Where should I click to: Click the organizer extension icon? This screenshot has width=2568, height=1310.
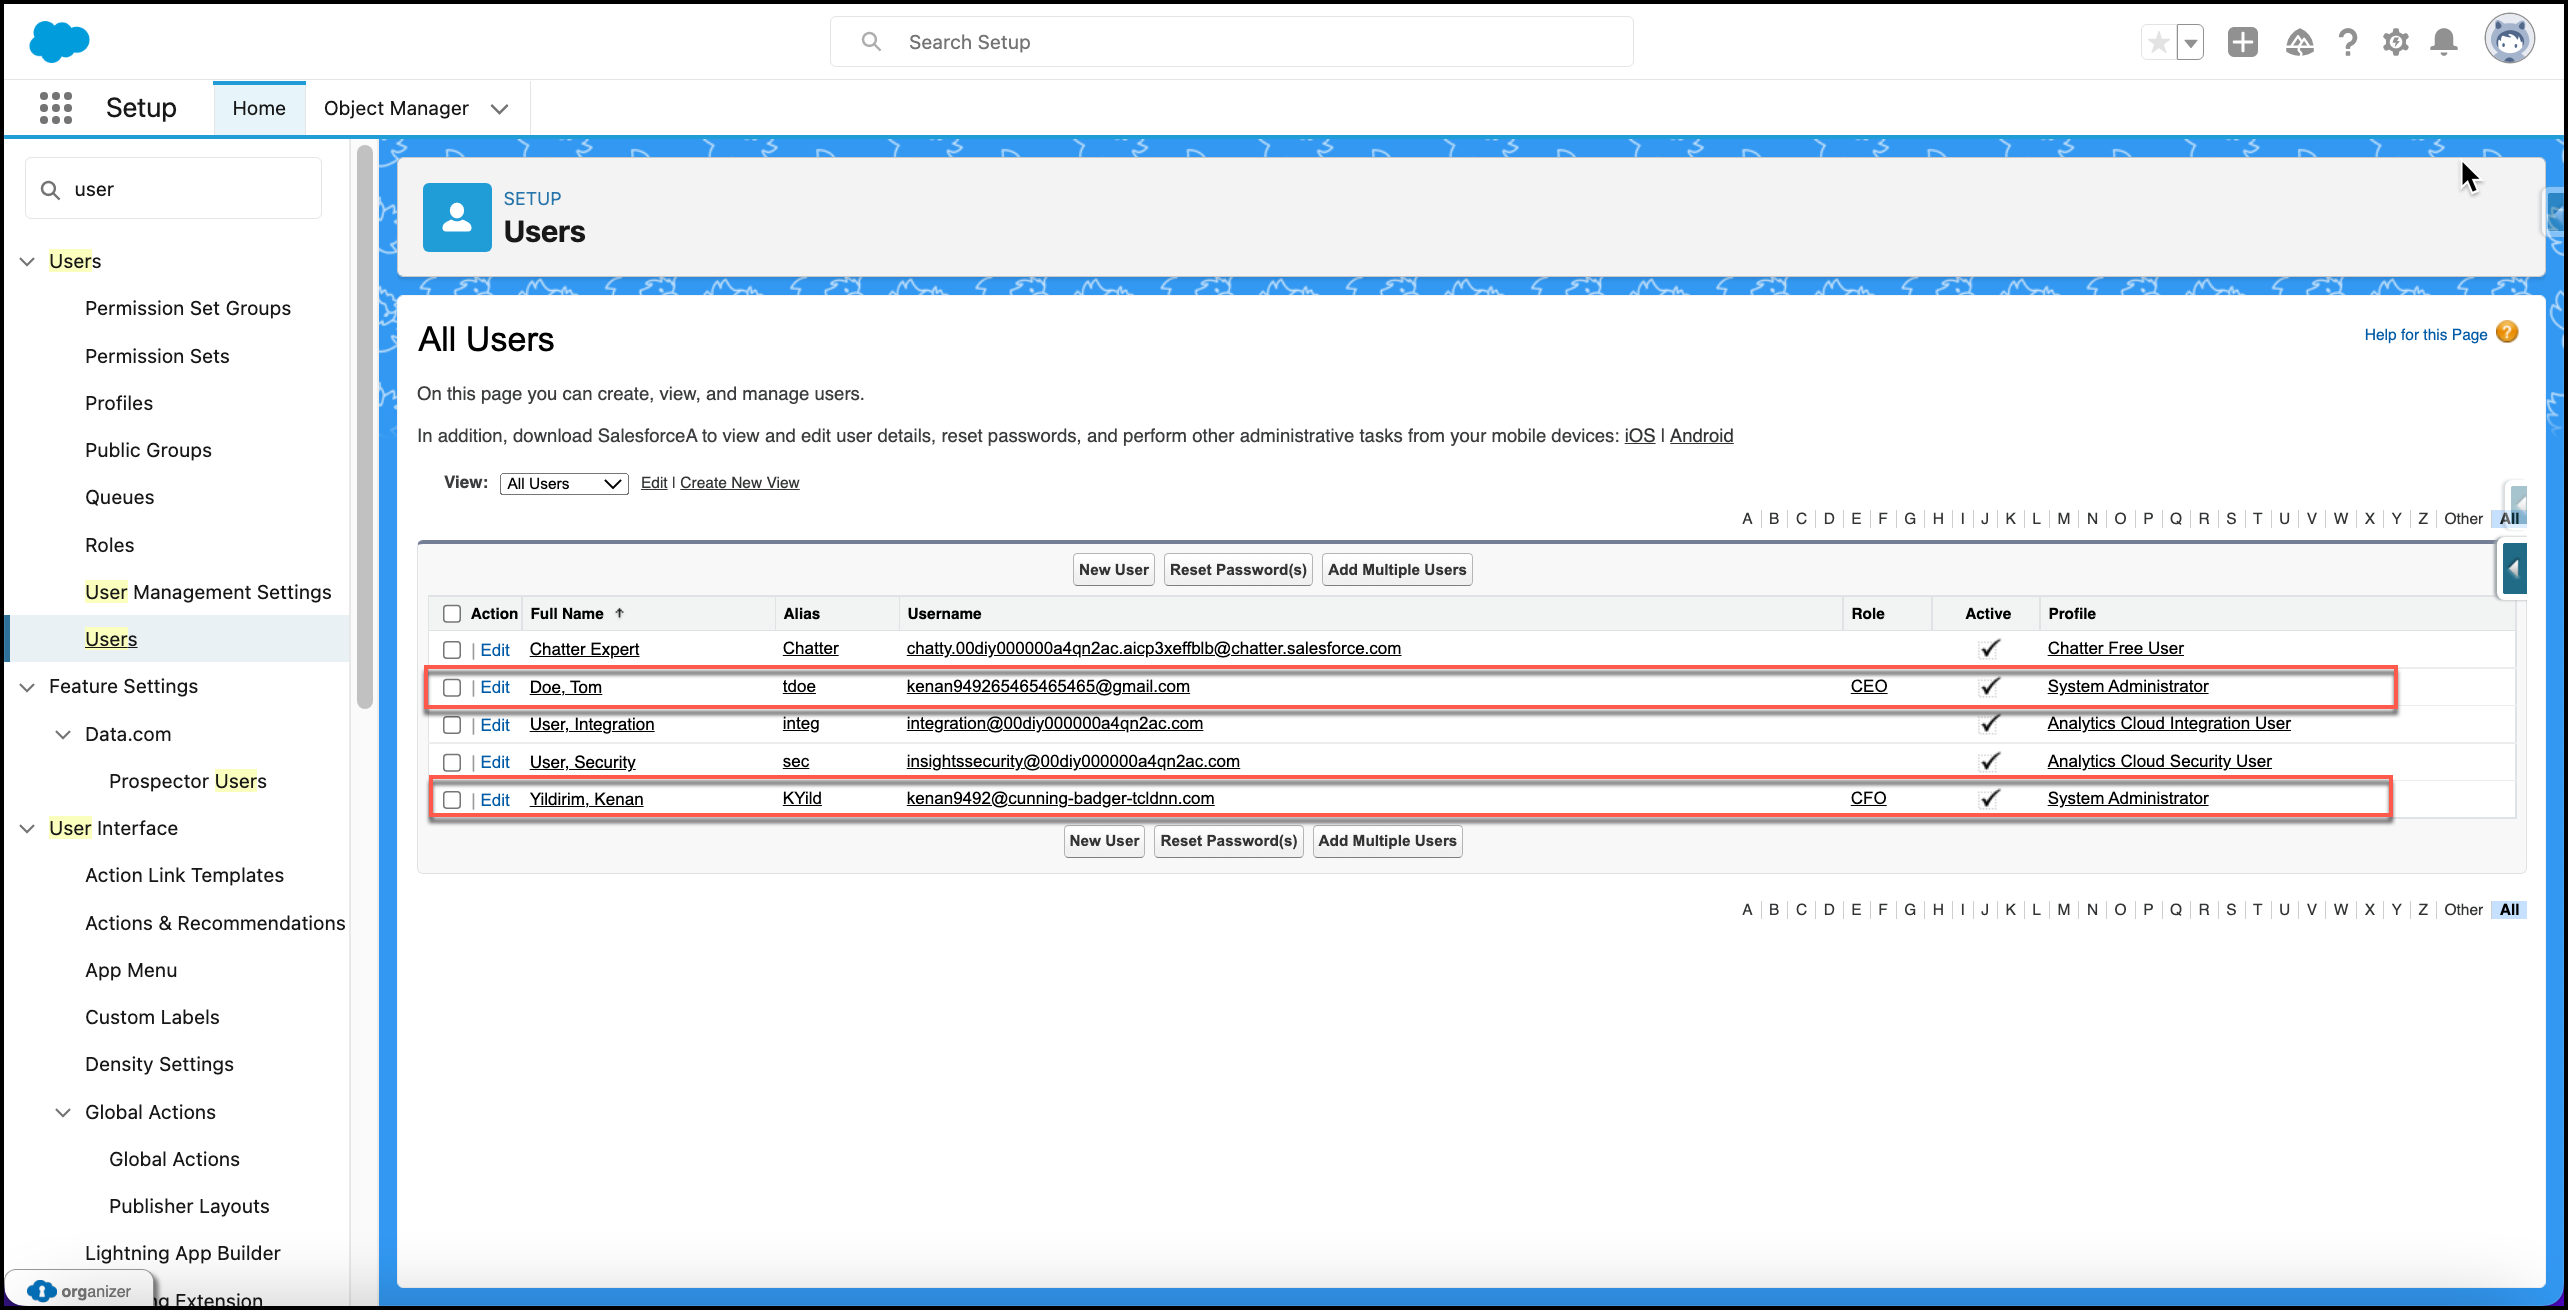pyautogui.click(x=41, y=1291)
